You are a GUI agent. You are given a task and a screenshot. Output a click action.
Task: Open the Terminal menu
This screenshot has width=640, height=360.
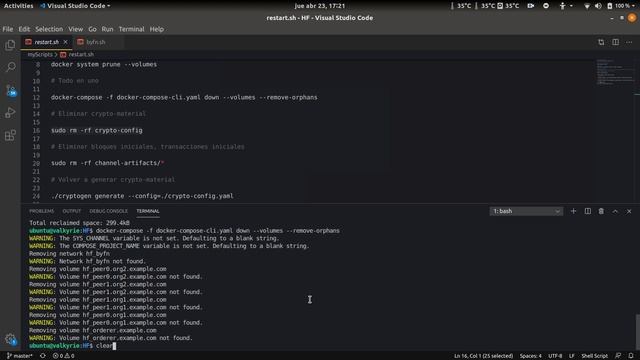click(x=131, y=29)
